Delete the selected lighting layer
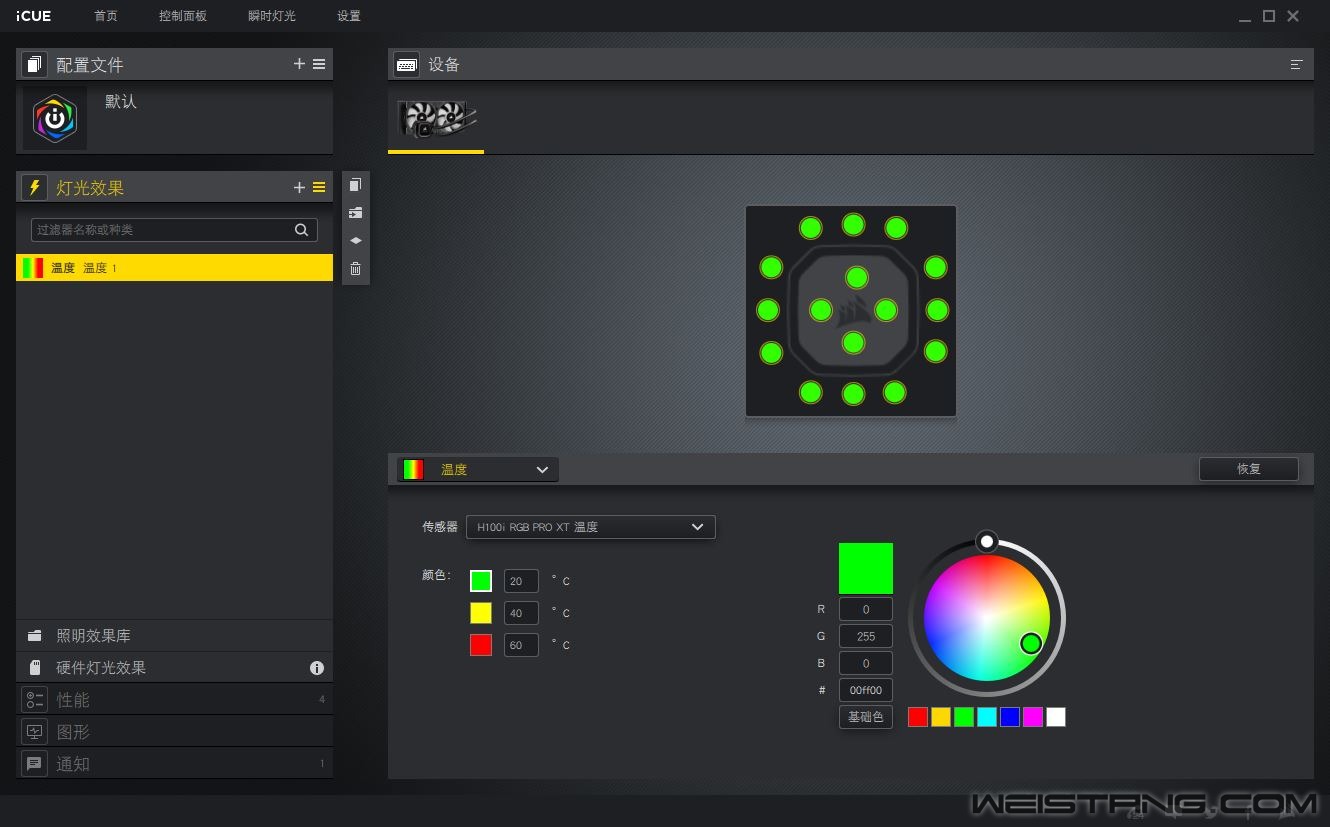The height and width of the screenshot is (827, 1330). [355, 269]
